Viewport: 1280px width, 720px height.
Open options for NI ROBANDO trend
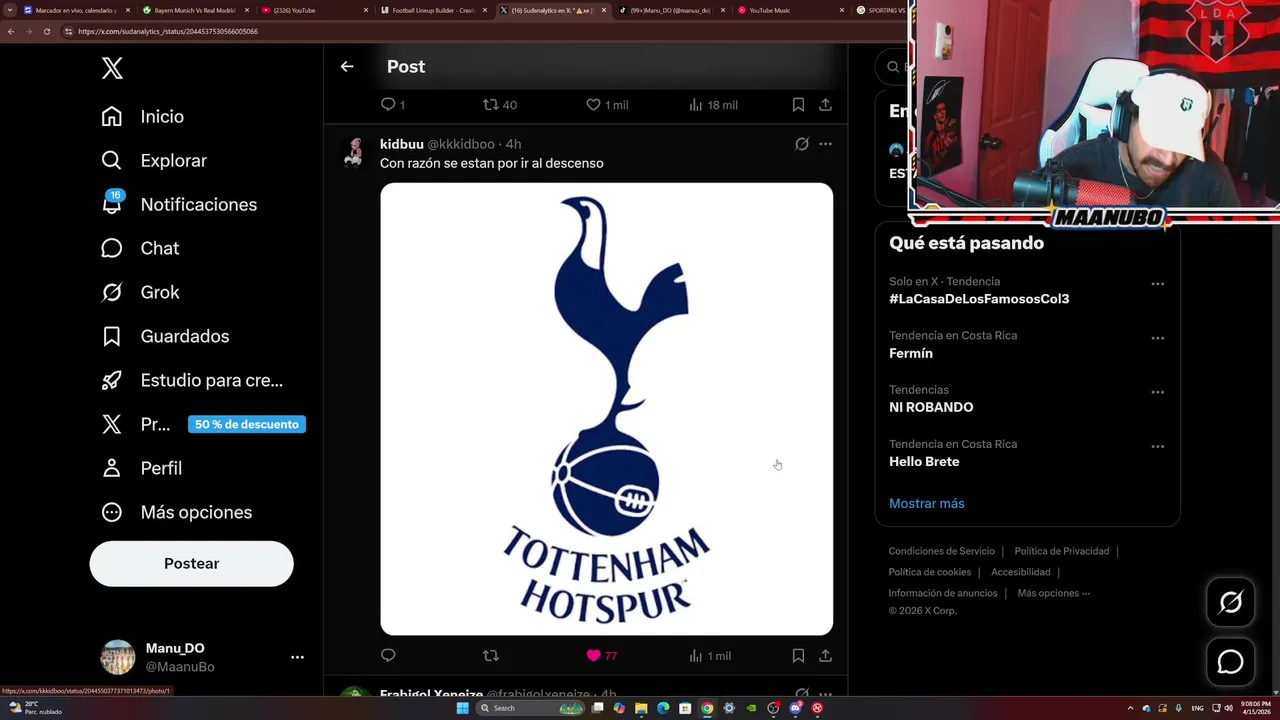tap(1157, 392)
